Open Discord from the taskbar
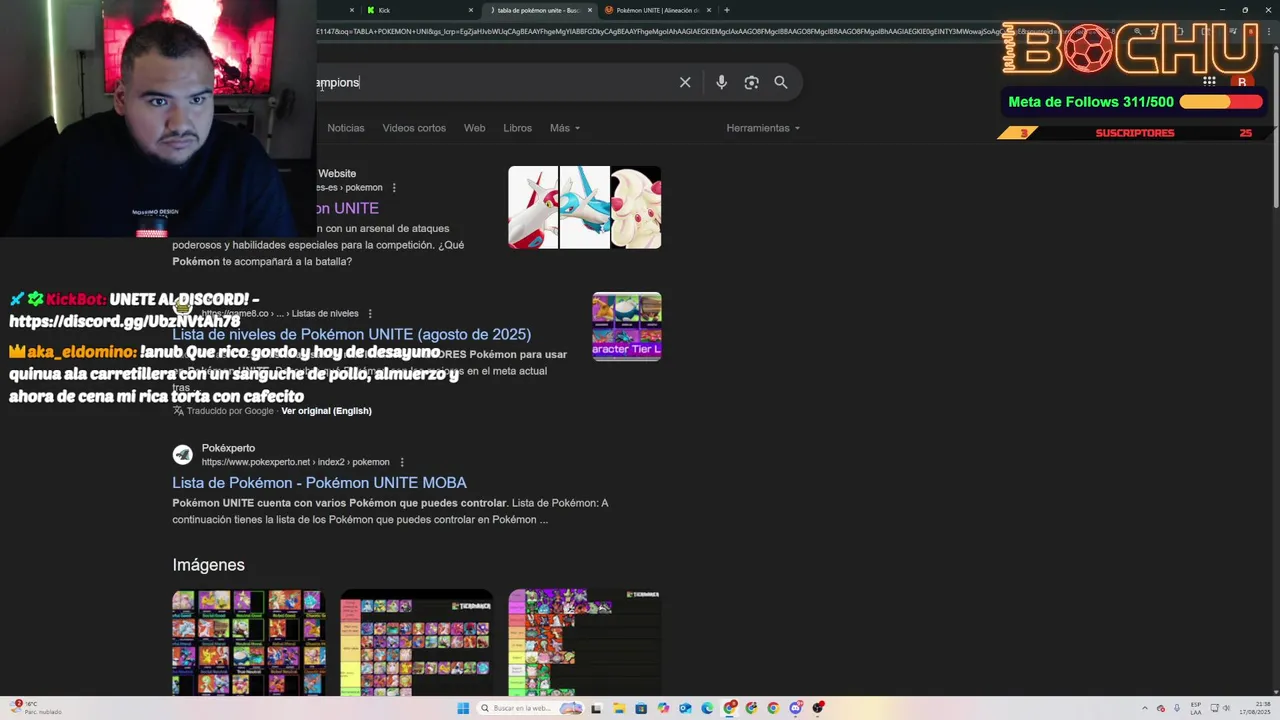The width and height of the screenshot is (1280, 720). [x=795, y=708]
